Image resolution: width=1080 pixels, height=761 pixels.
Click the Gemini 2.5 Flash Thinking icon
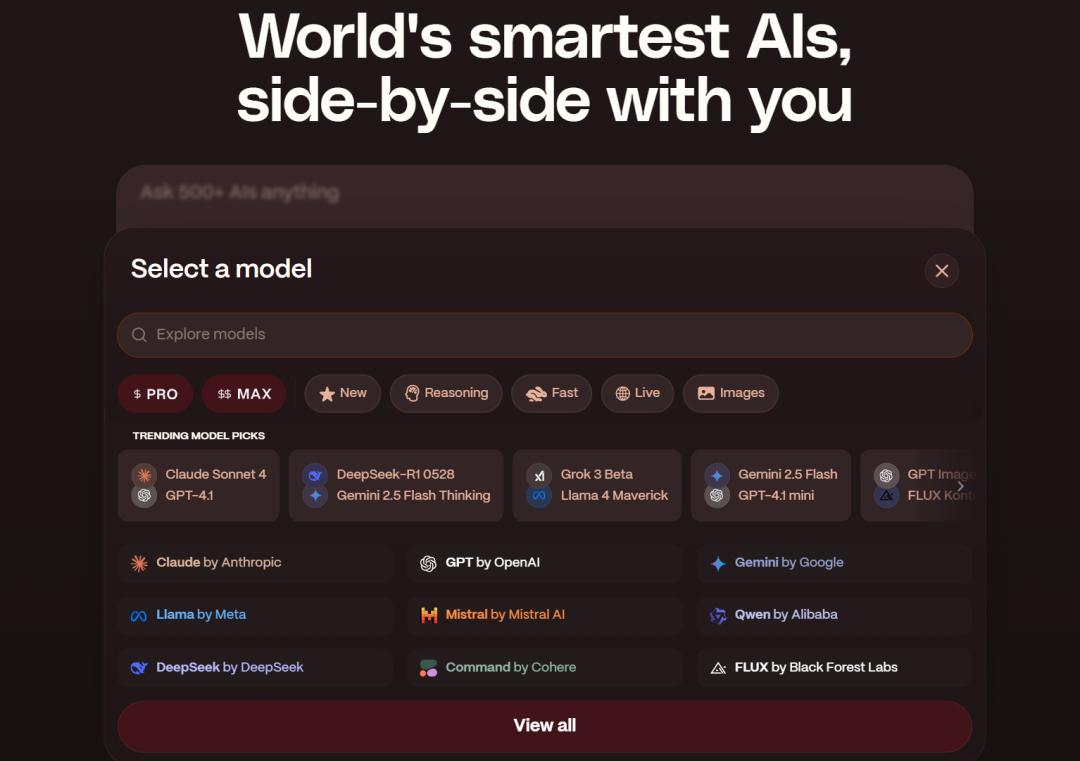315,495
